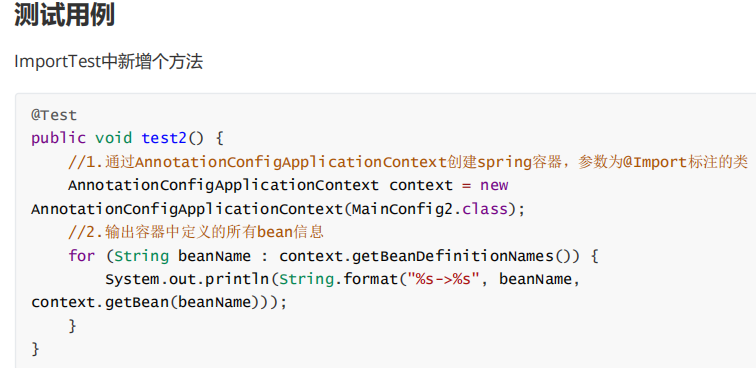Click the String type in the for loop

pyautogui.click(x=141, y=256)
